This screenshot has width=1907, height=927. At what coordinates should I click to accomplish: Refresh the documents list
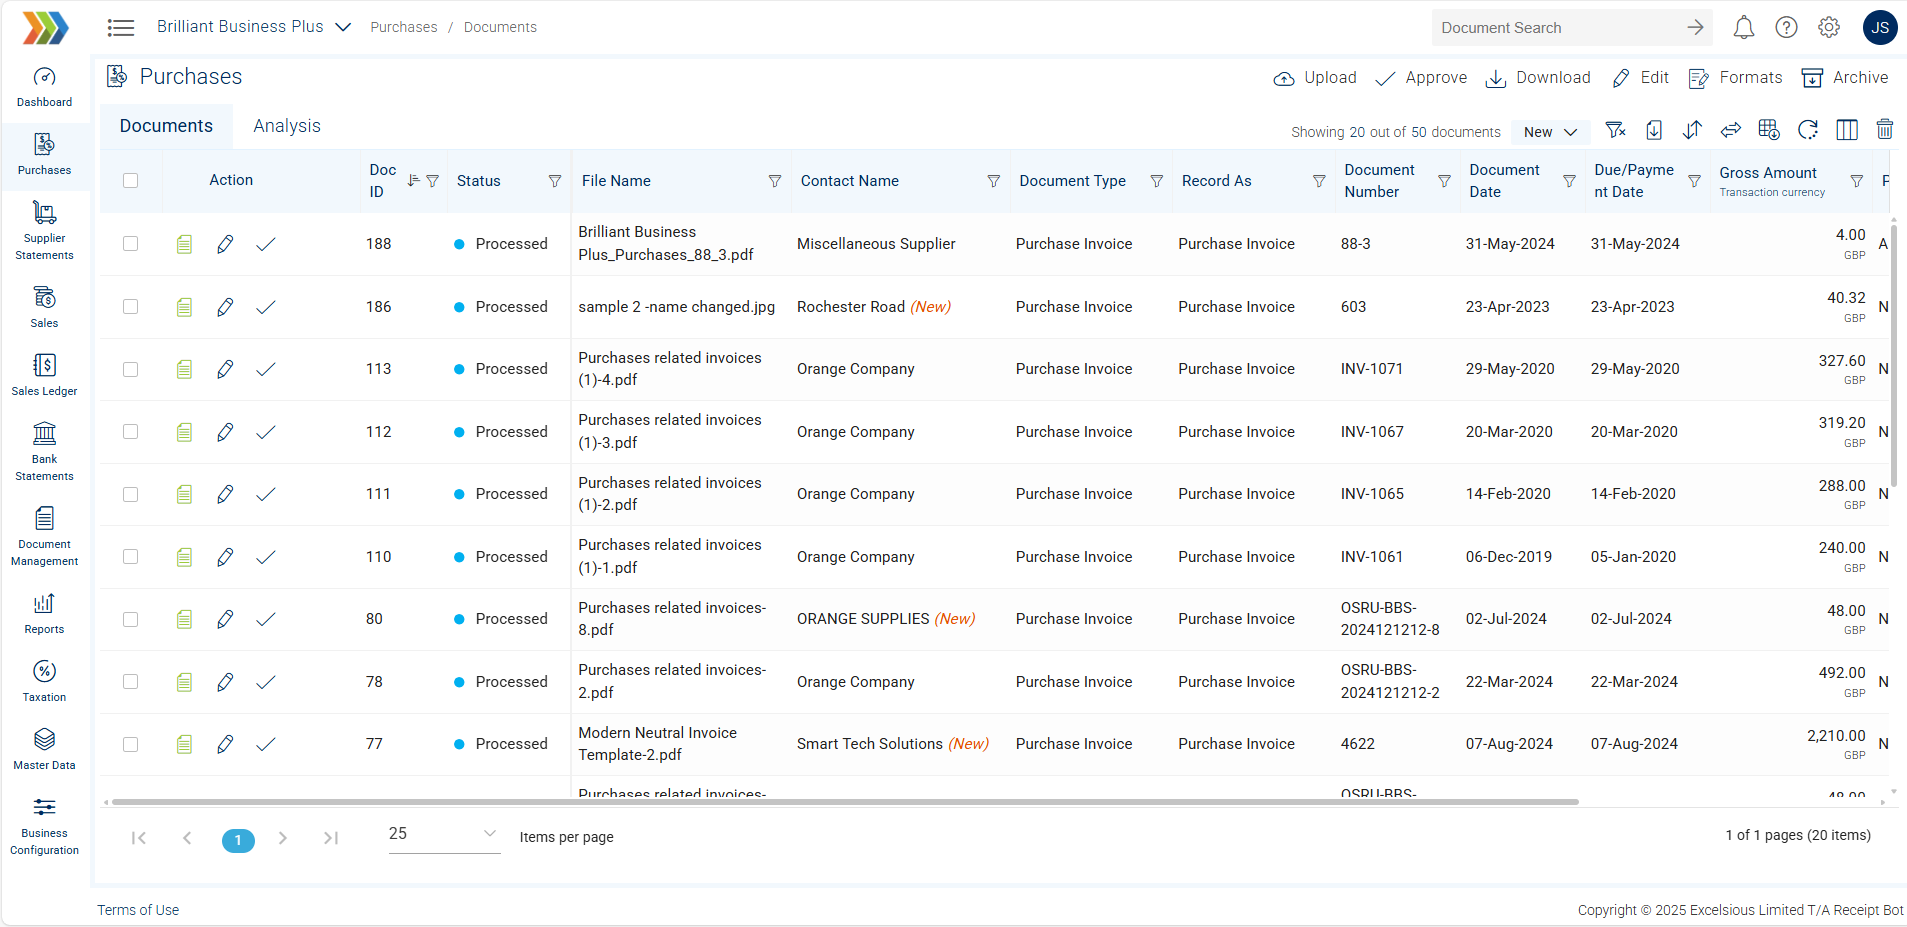click(x=1808, y=130)
